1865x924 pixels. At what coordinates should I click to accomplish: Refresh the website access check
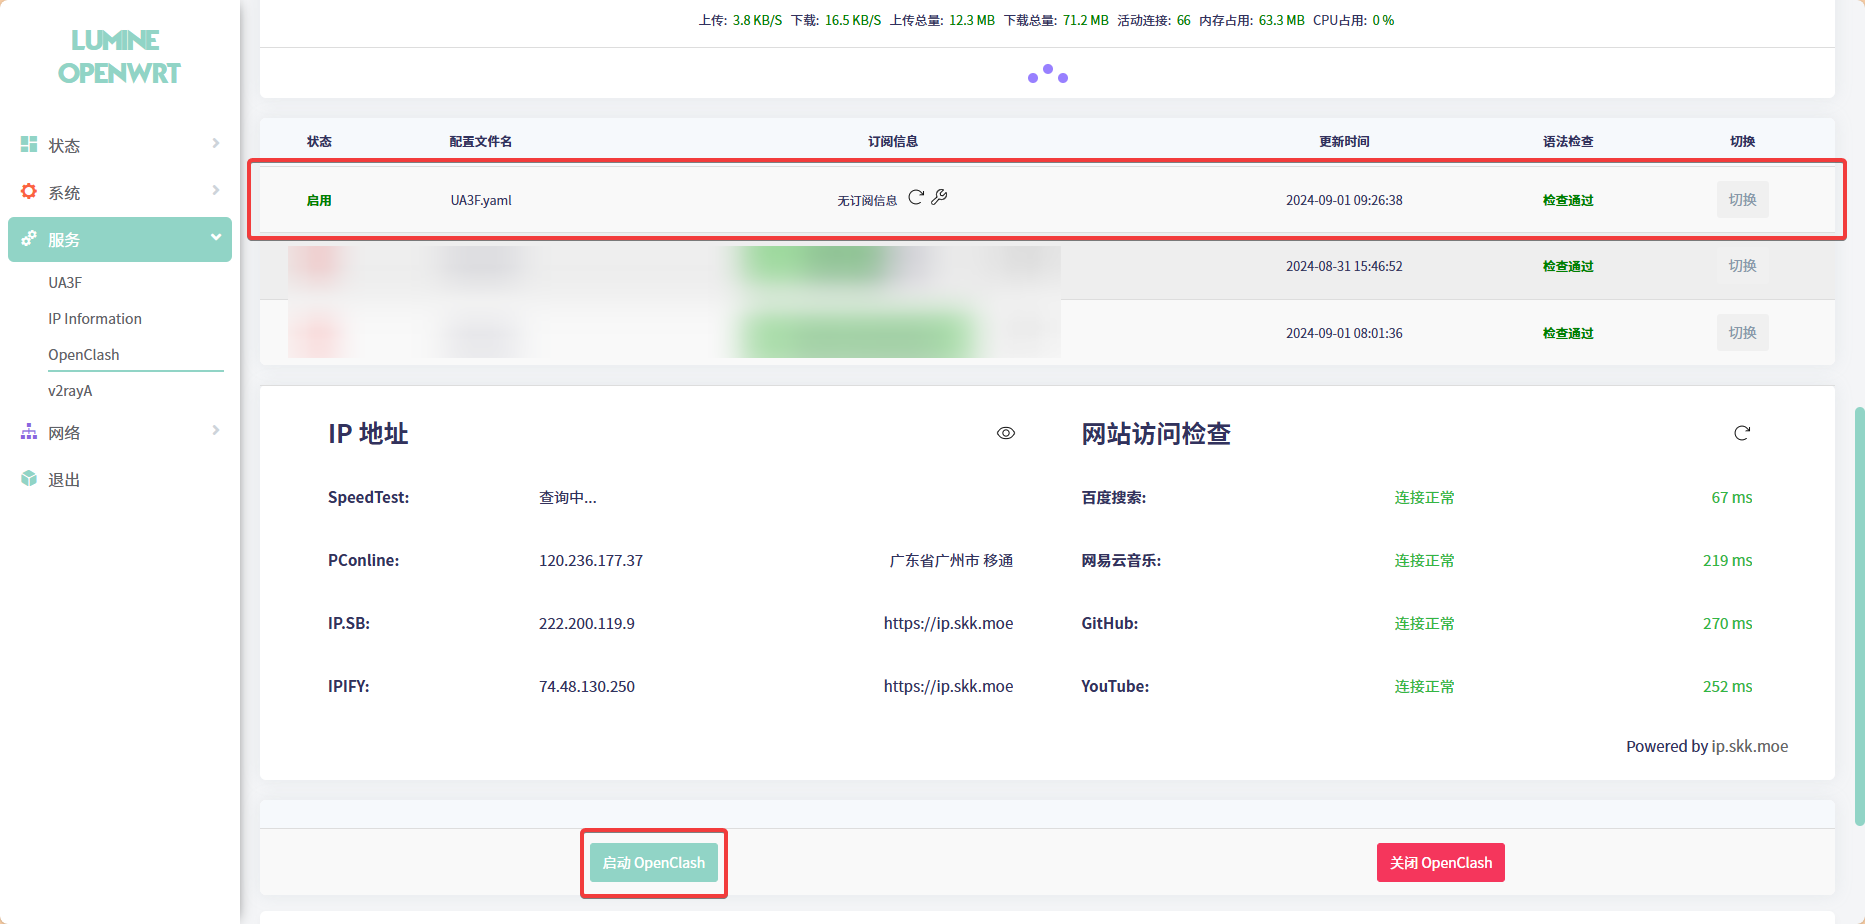point(1742,433)
